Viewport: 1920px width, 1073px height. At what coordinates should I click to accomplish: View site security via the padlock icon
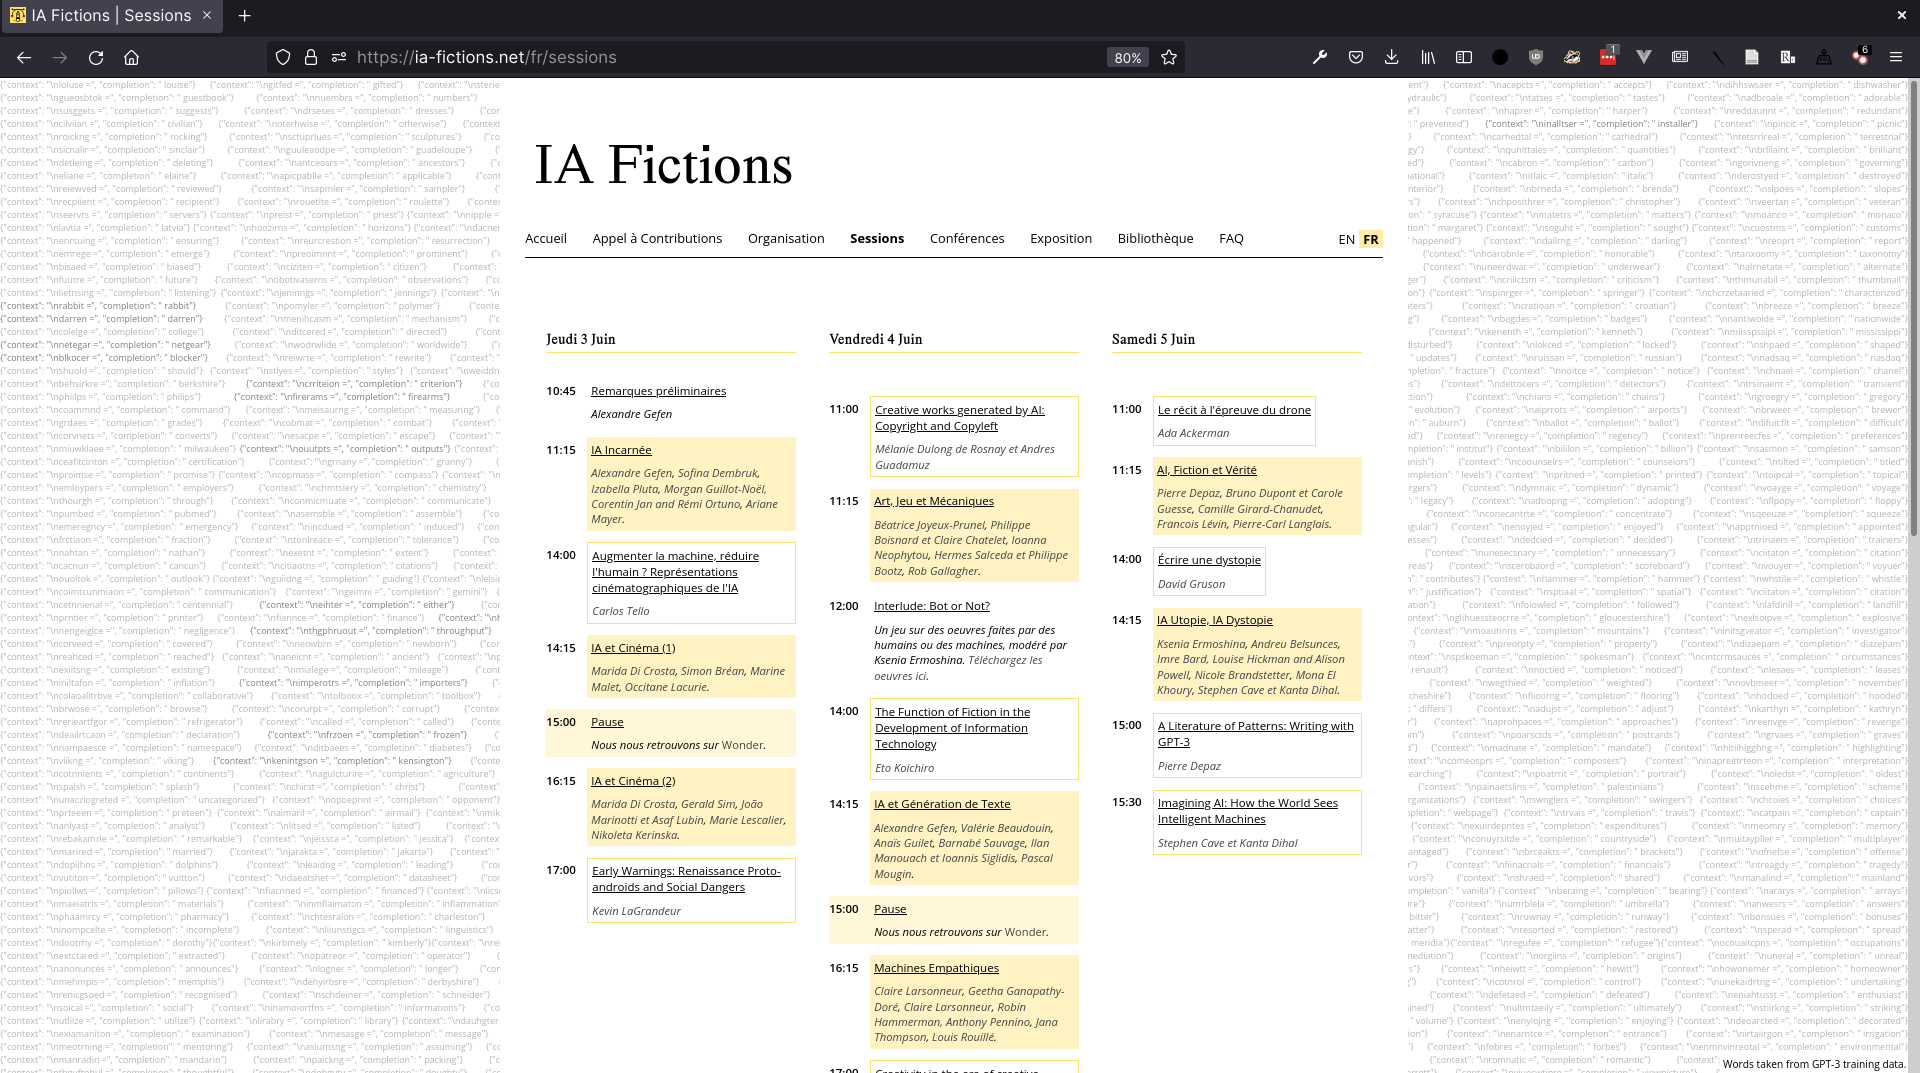pyautogui.click(x=311, y=57)
